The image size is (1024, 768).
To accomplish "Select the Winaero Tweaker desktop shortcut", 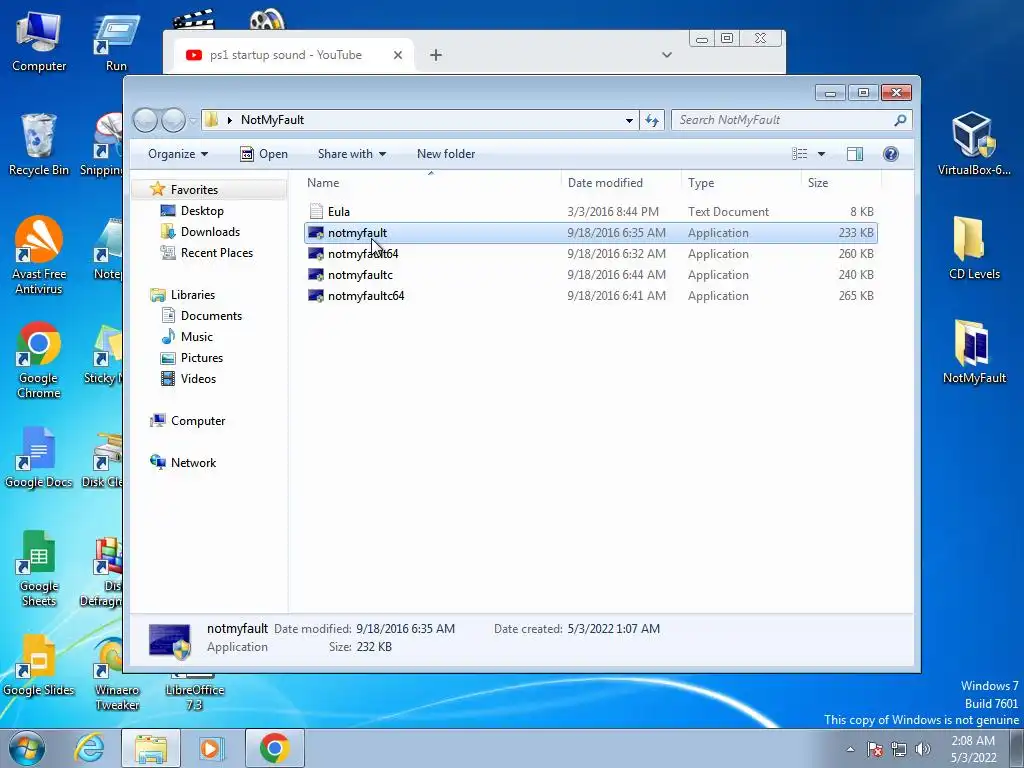I will pyautogui.click(x=116, y=674).
